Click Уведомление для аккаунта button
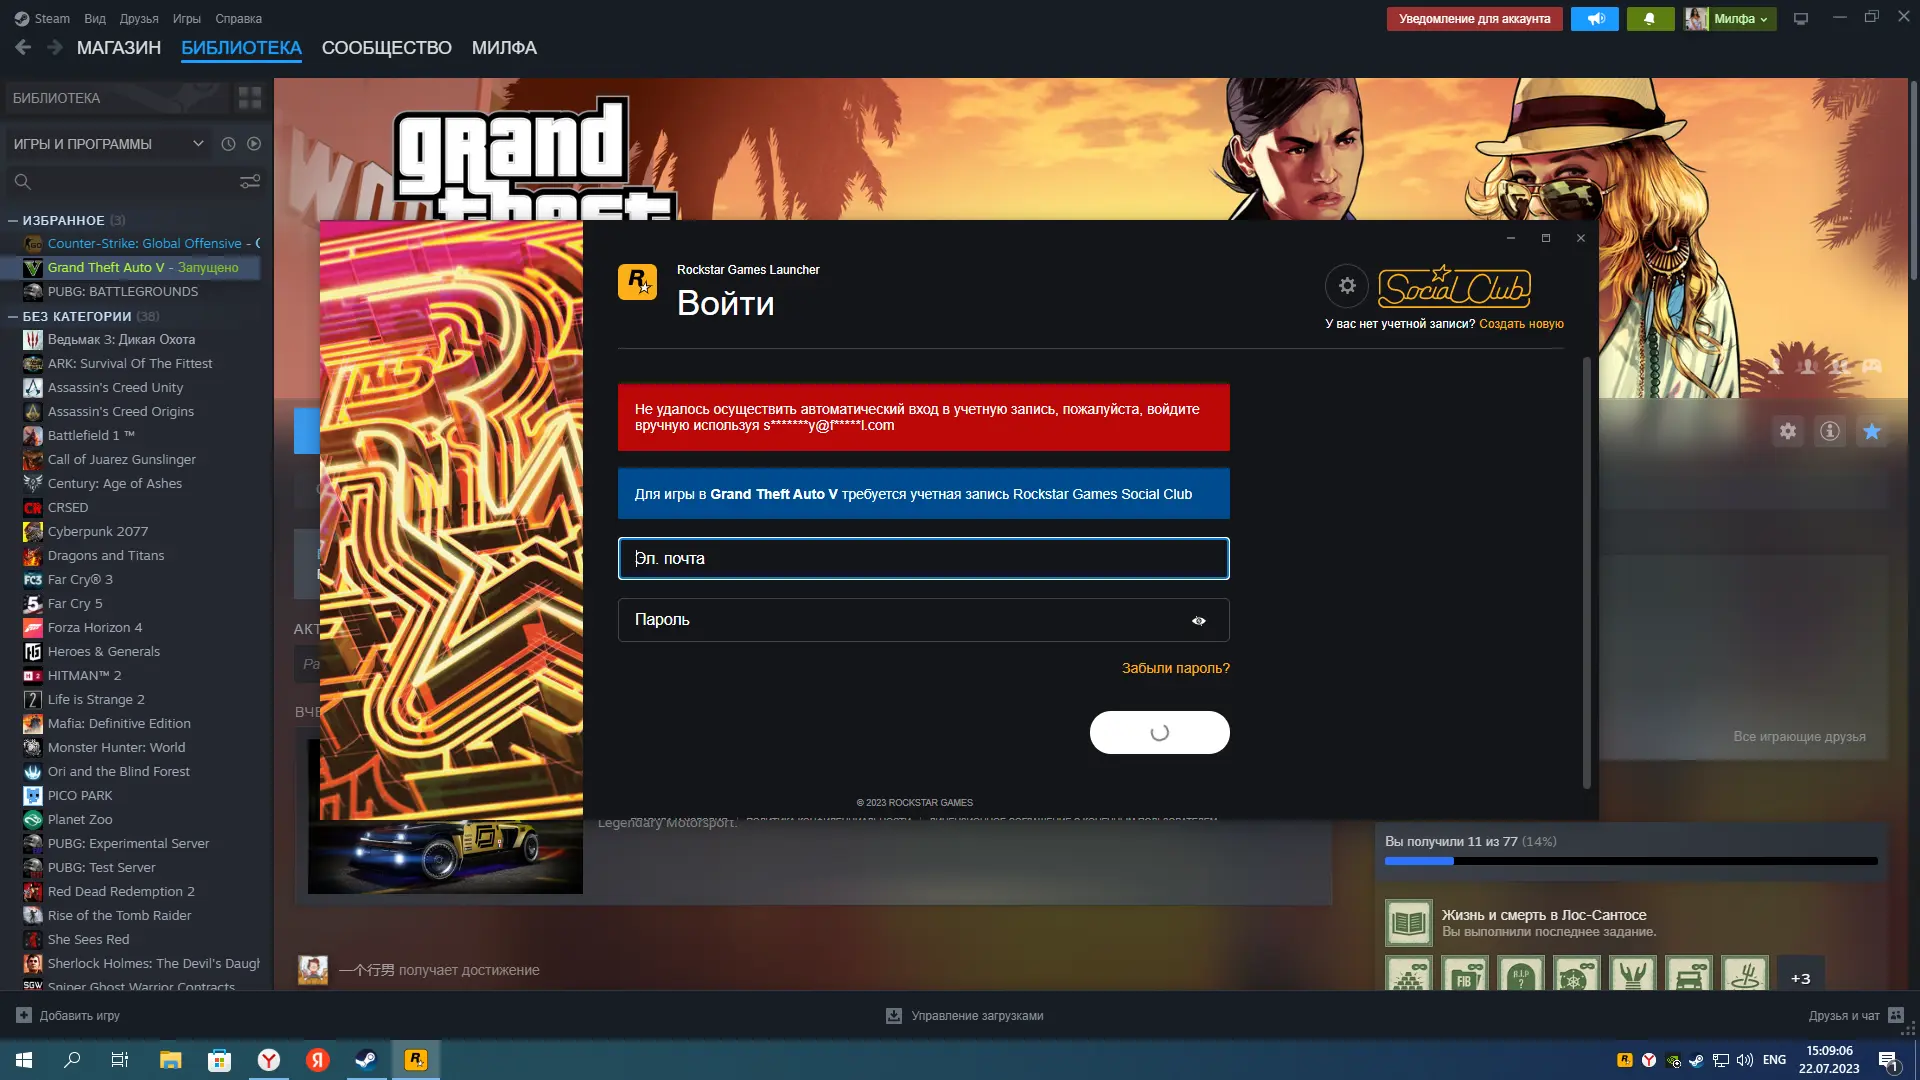The width and height of the screenshot is (1920, 1080). pyautogui.click(x=1474, y=19)
